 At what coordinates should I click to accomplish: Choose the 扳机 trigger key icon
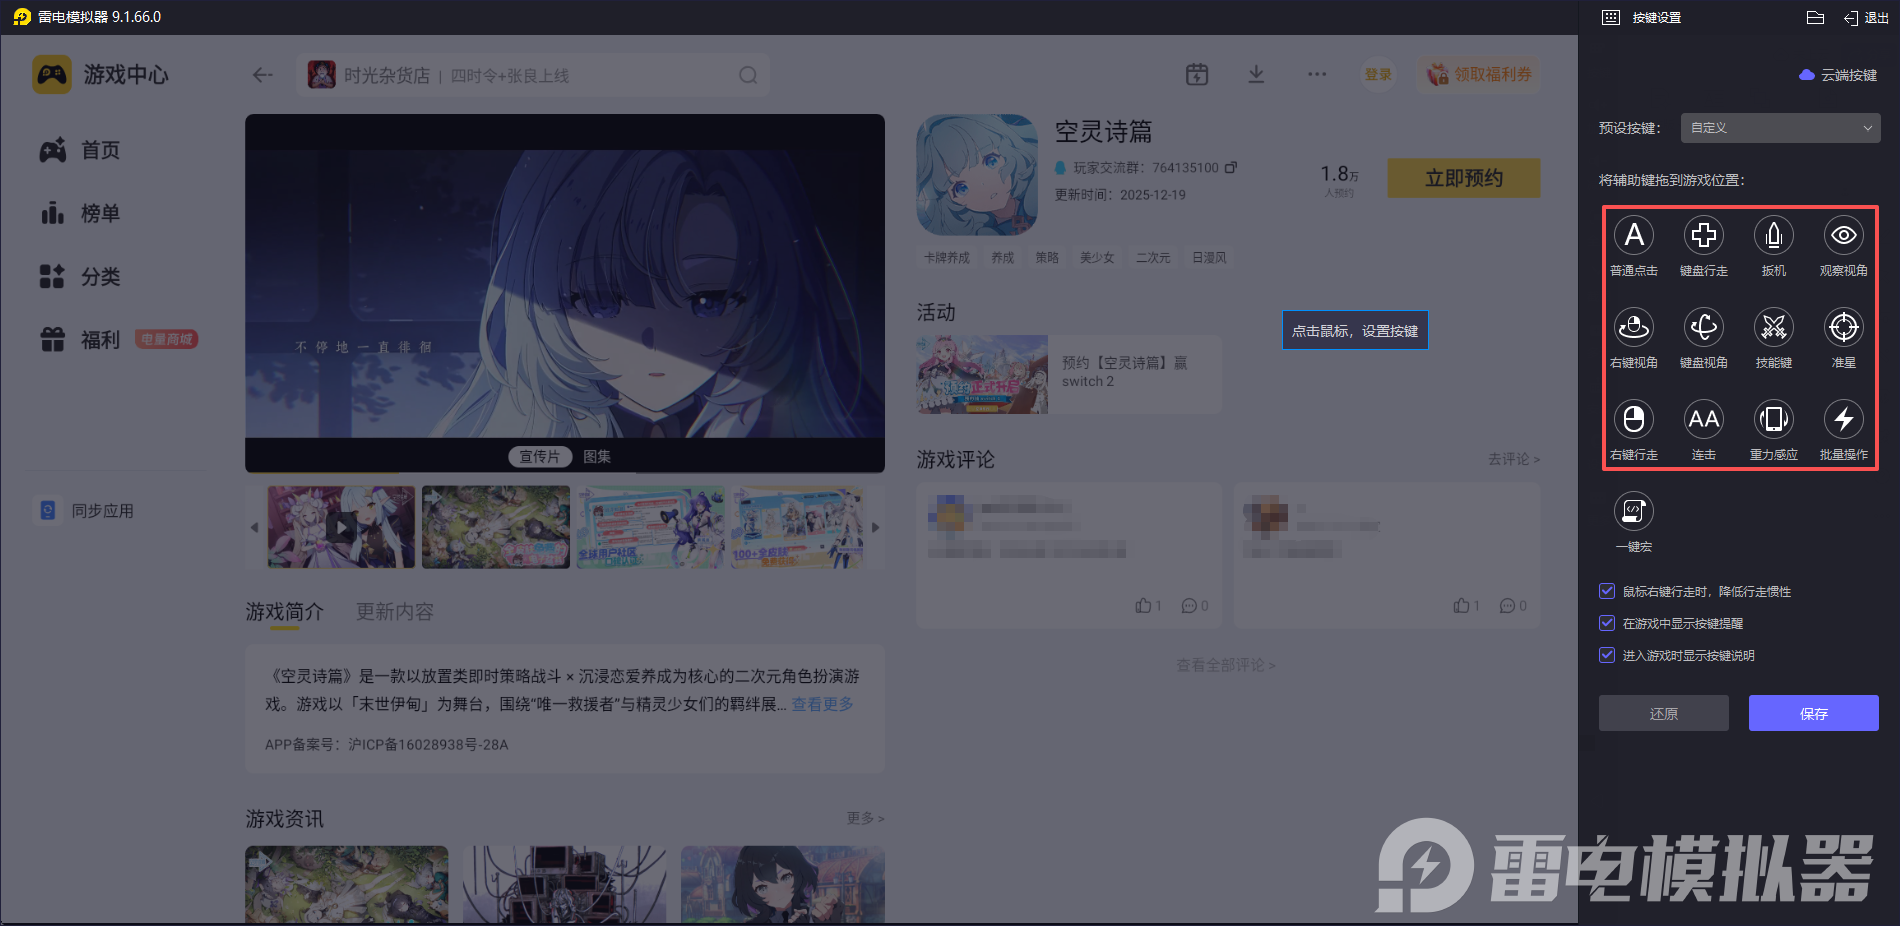pos(1773,236)
